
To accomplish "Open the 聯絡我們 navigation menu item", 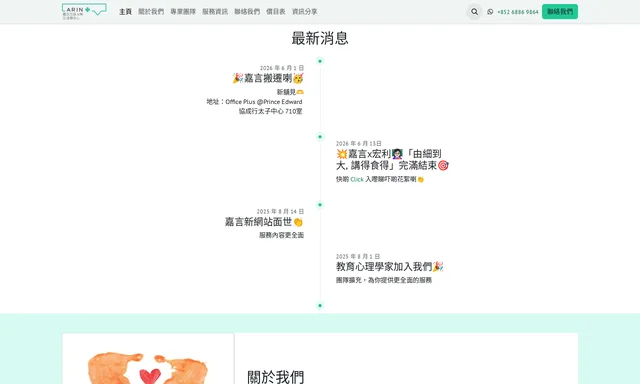I will coord(247,12).
